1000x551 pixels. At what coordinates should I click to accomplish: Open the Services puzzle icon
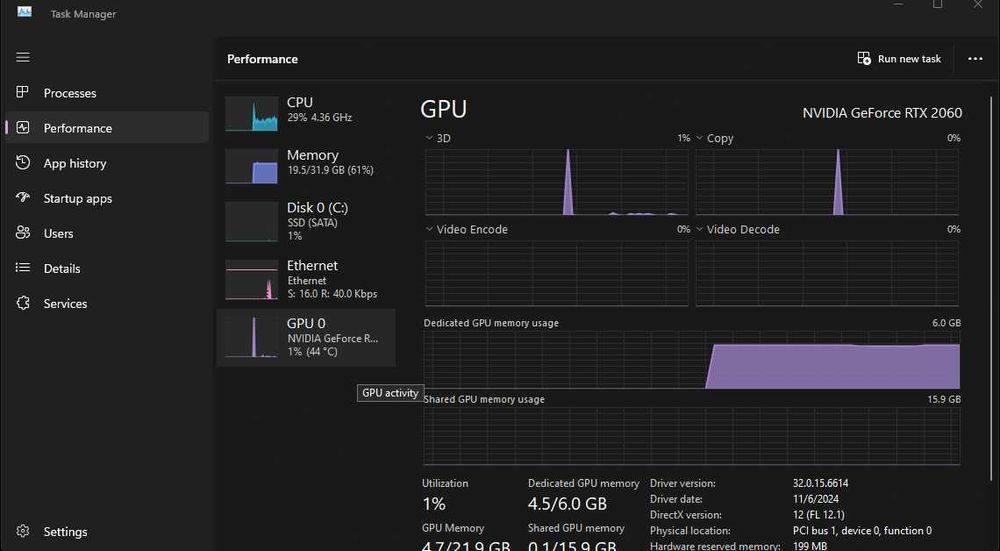pos(23,303)
